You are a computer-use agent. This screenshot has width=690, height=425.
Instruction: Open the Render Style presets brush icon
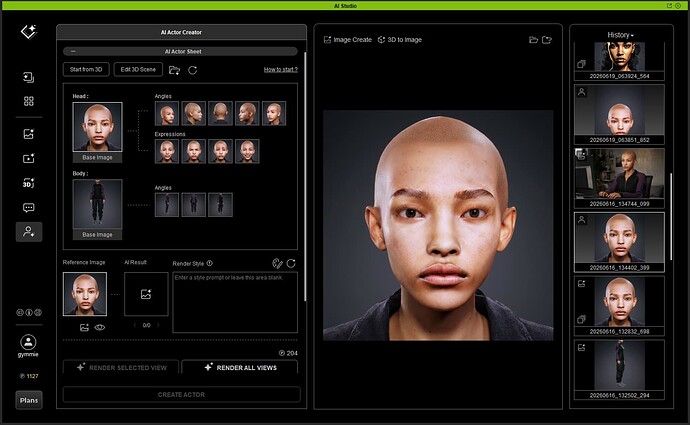pyautogui.click(x=277, y=263)
